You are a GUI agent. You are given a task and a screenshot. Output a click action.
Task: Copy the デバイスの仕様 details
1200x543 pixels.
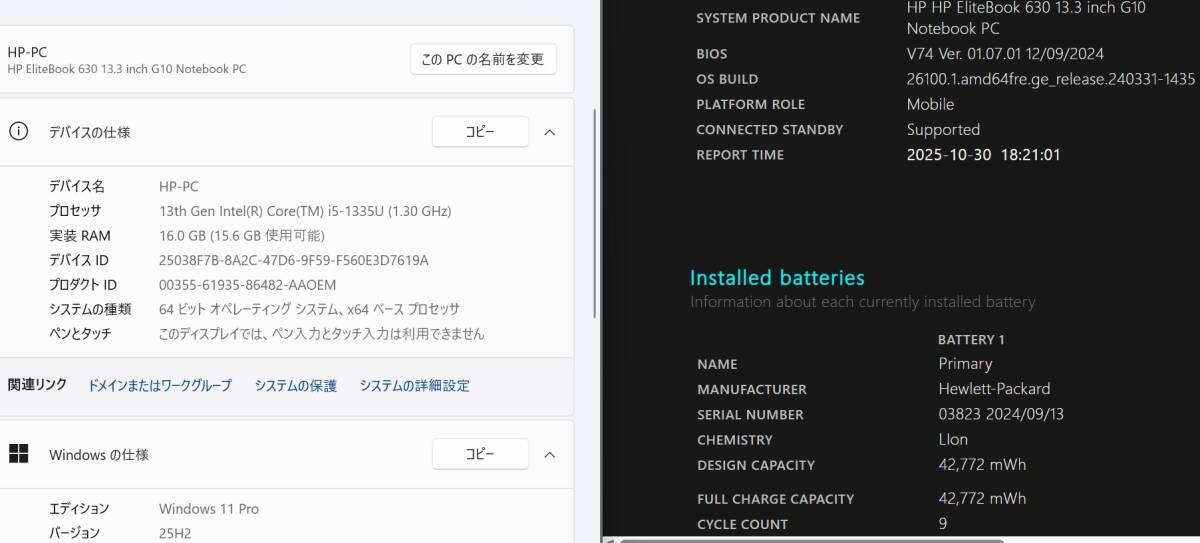point(480,131)
